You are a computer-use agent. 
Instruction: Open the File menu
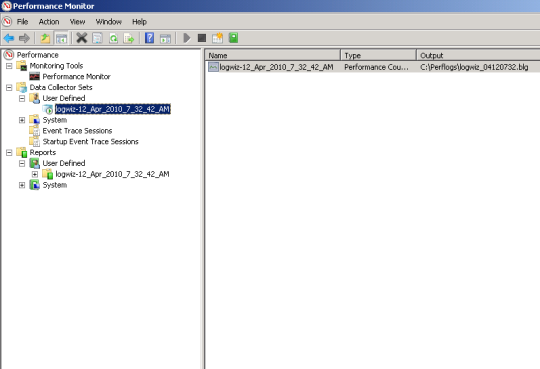tap(22, 22)
